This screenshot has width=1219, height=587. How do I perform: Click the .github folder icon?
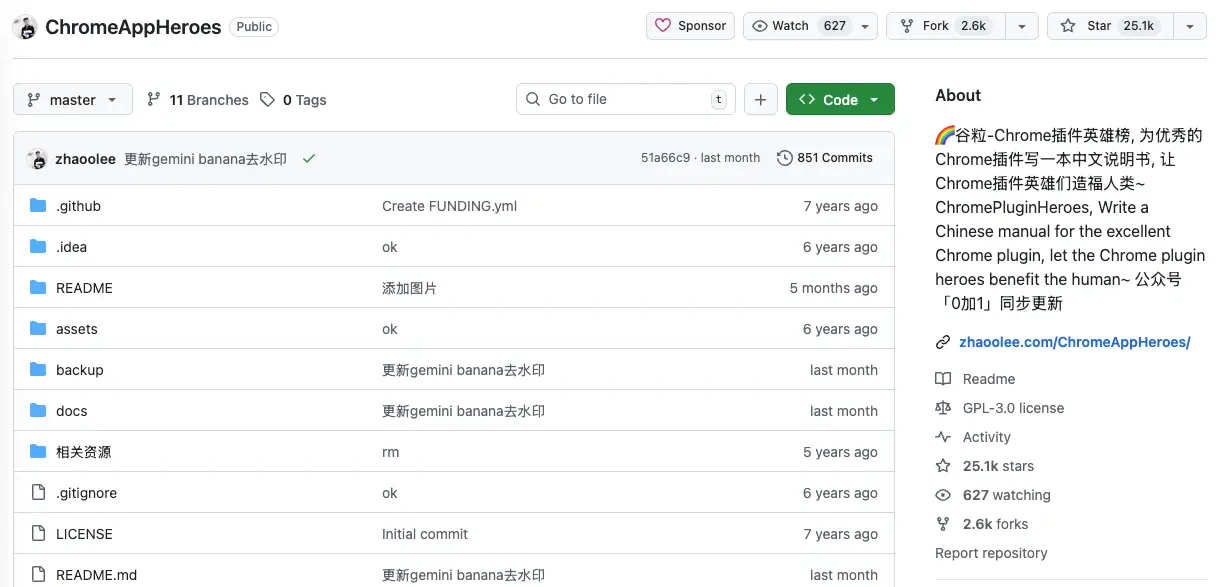[38, 206]
